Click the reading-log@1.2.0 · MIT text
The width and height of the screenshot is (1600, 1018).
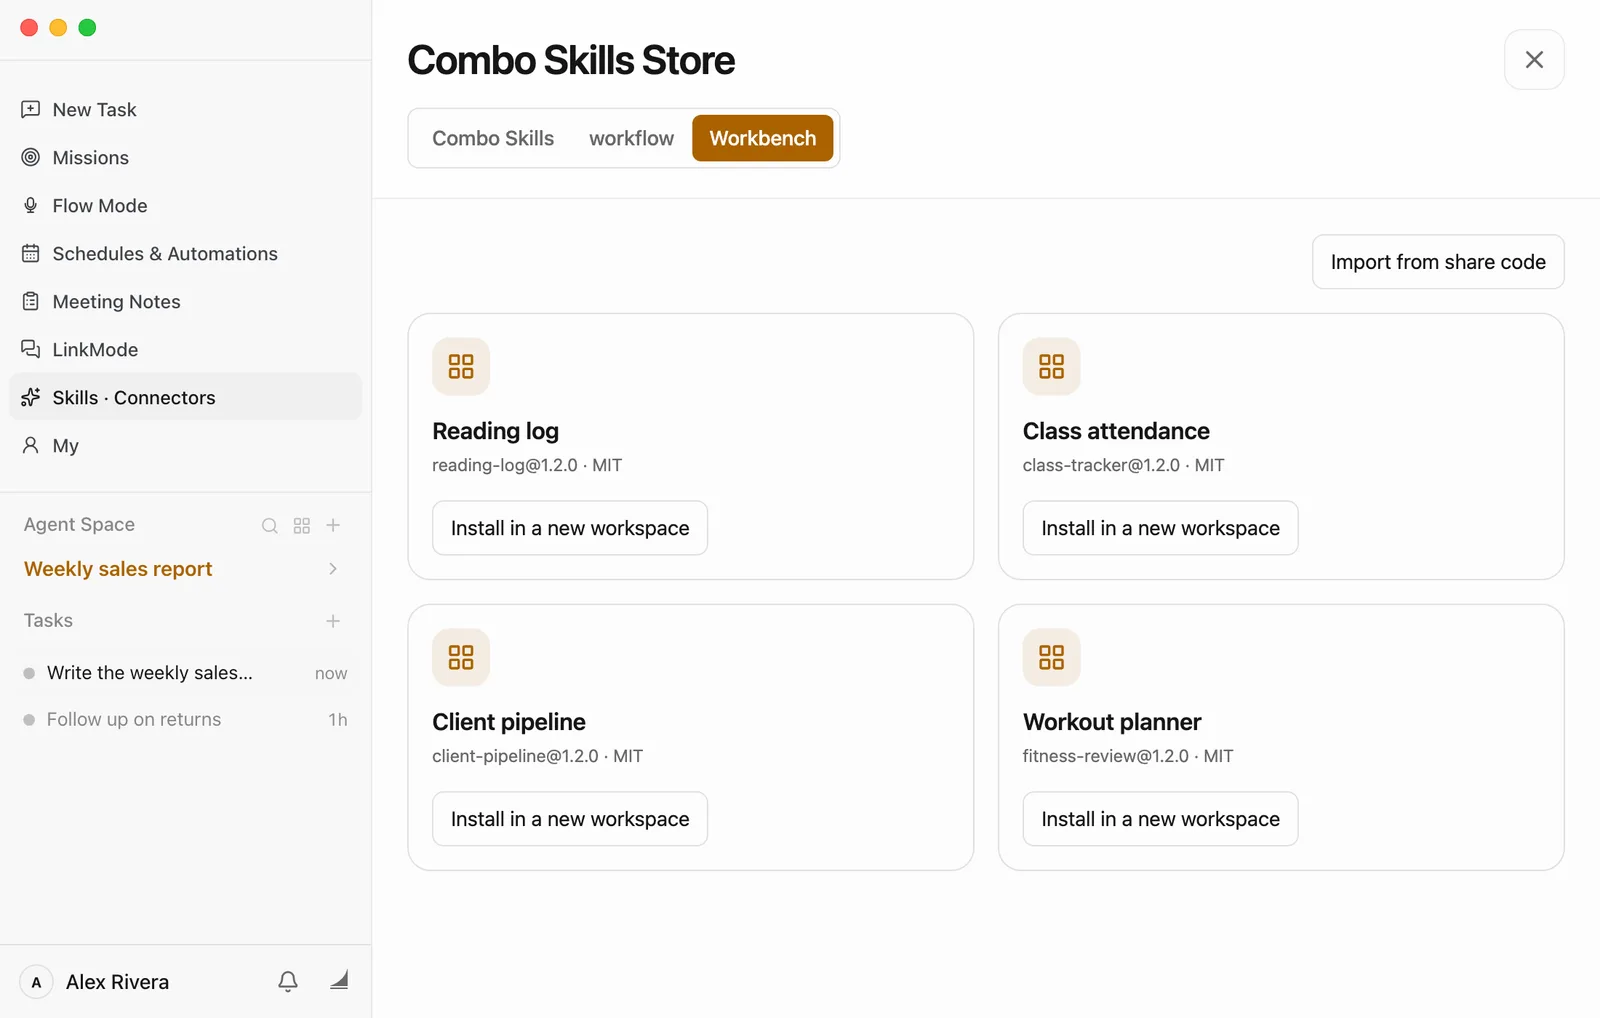point(527,465)
